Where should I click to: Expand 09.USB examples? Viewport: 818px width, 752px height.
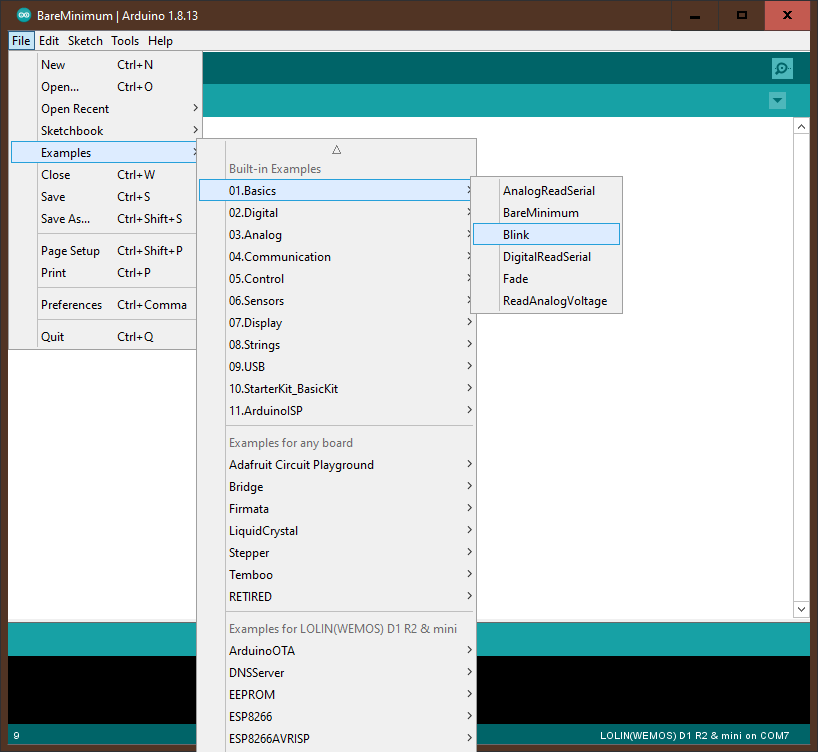pyautogui.click(x=336, y=367)
